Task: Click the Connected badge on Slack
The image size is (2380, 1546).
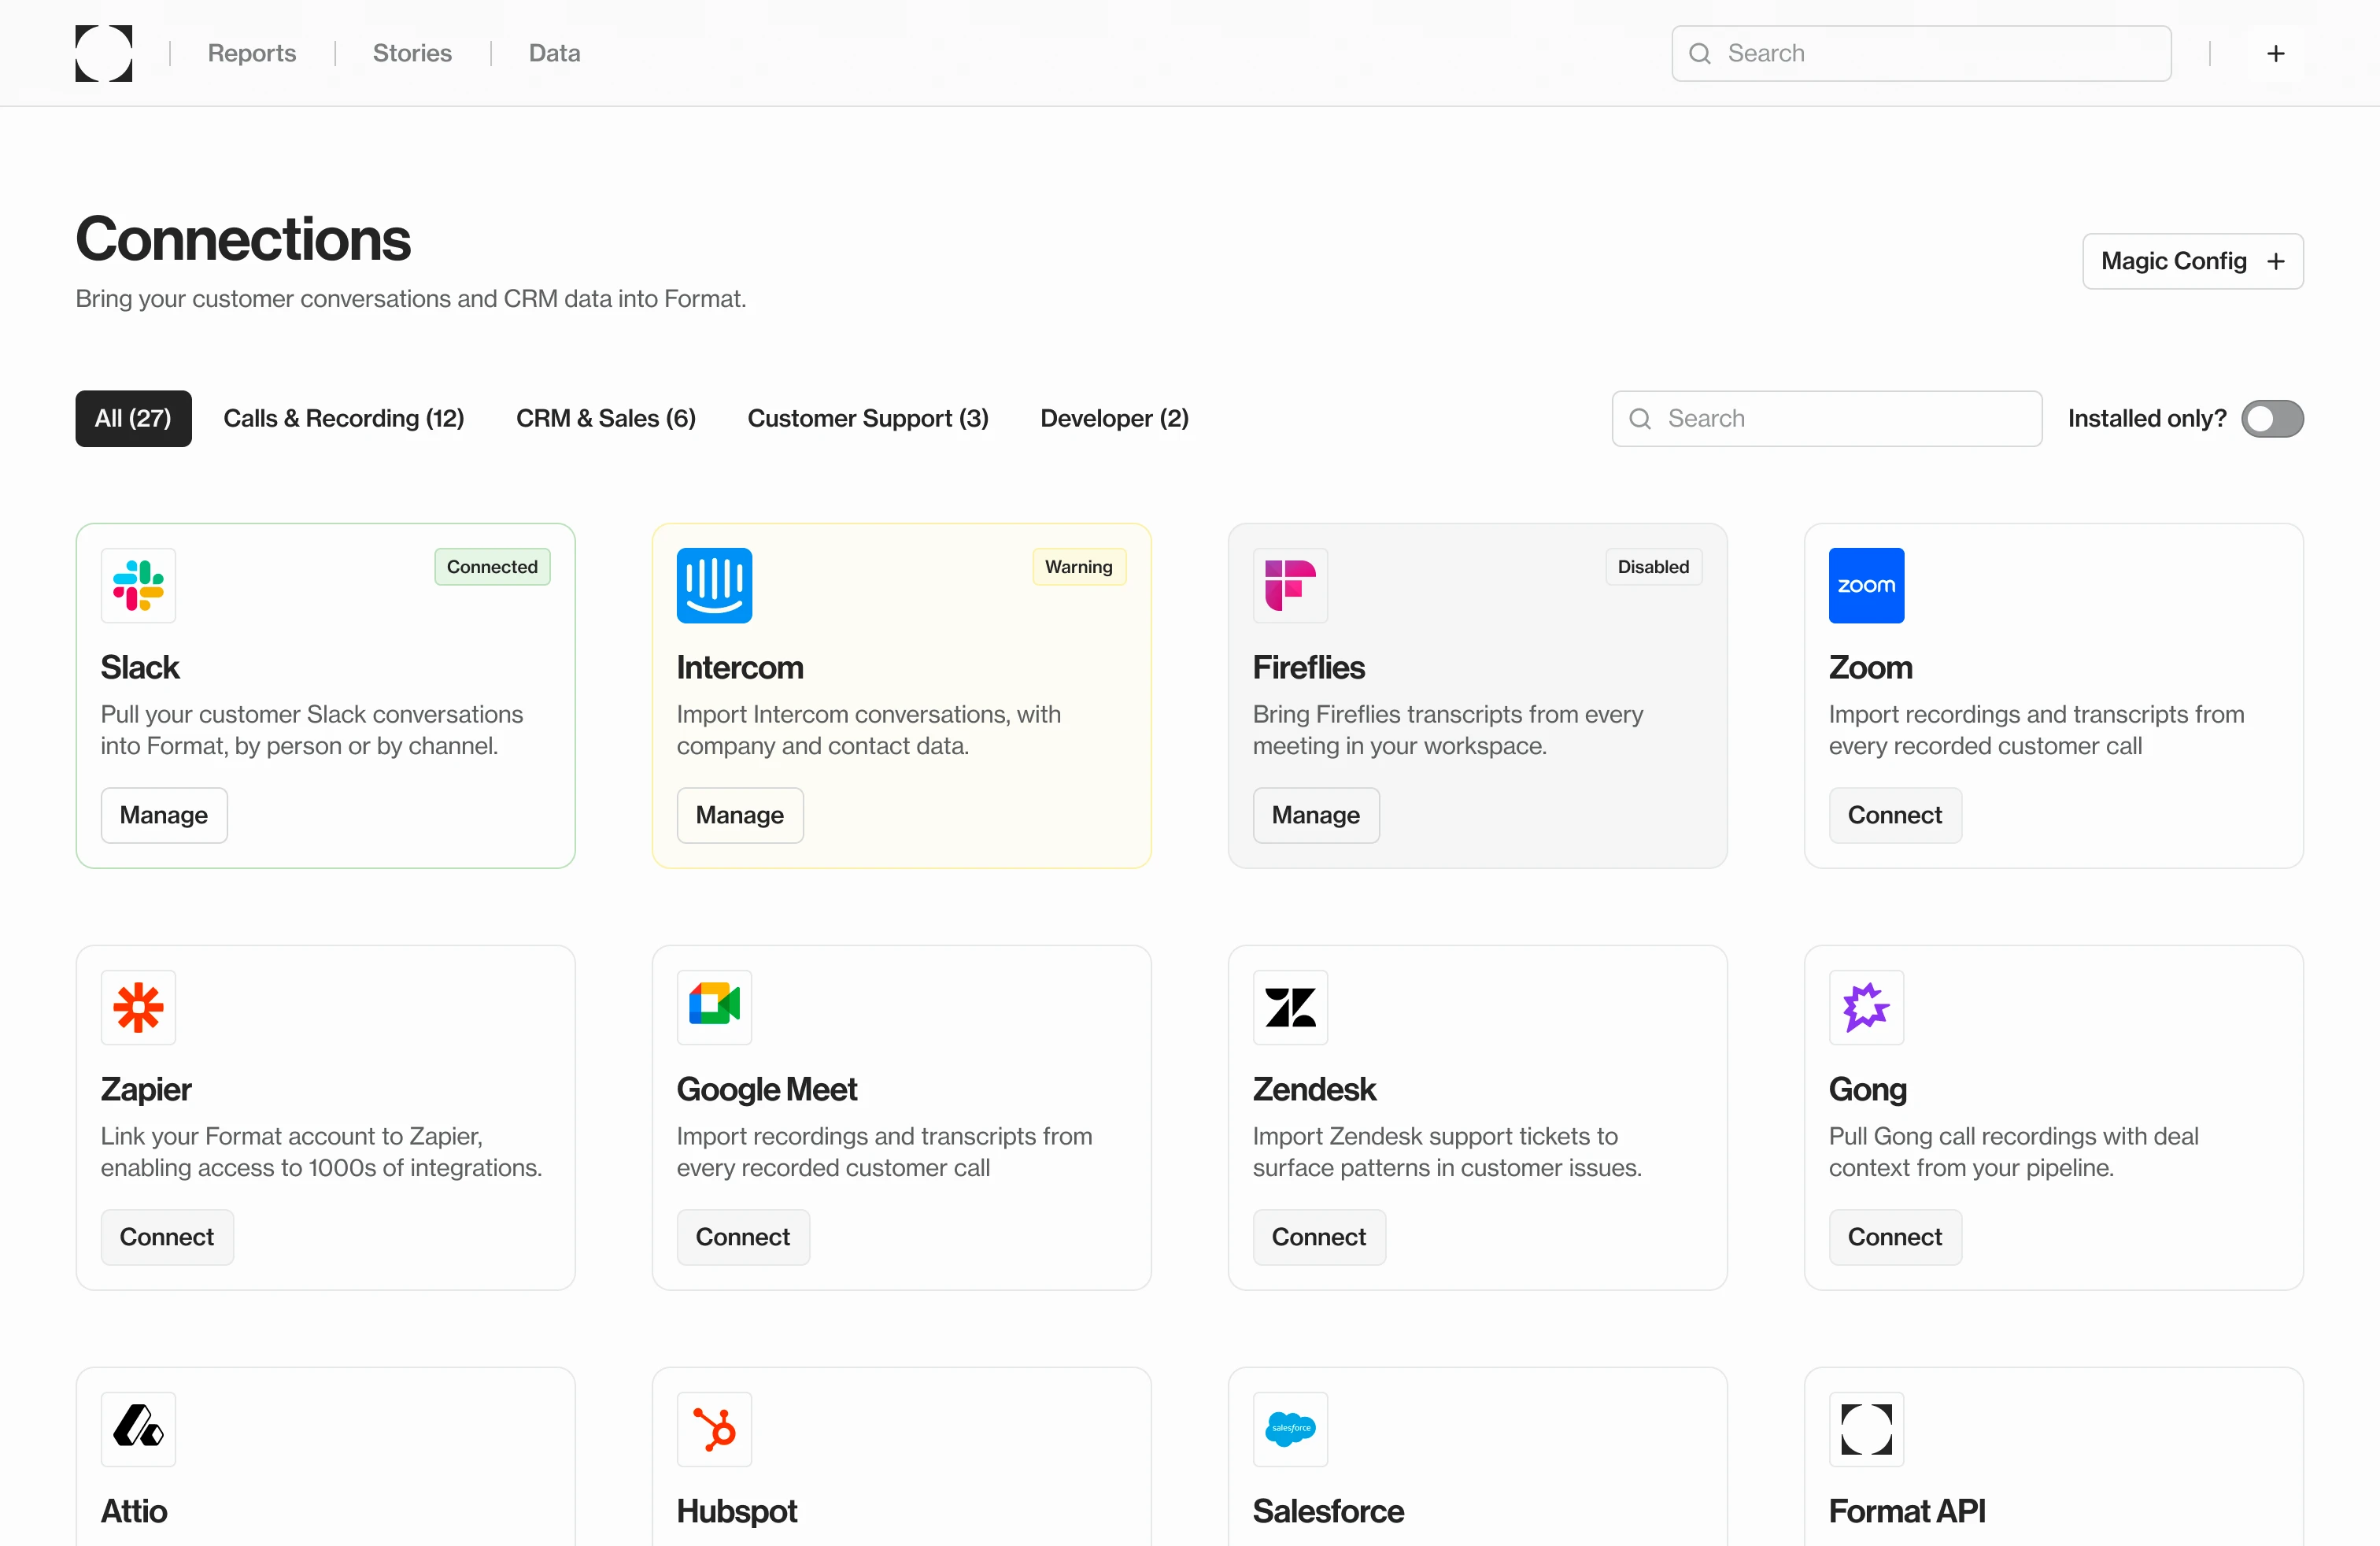Action: [492, 566]
